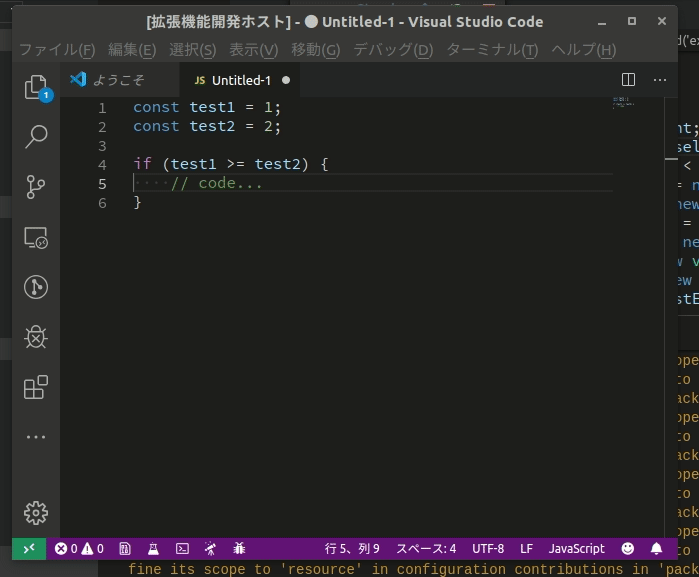This screenshot has width=699, height=577.
Task: Open the ターミナル(T) menu
Action: pos(492,49)
